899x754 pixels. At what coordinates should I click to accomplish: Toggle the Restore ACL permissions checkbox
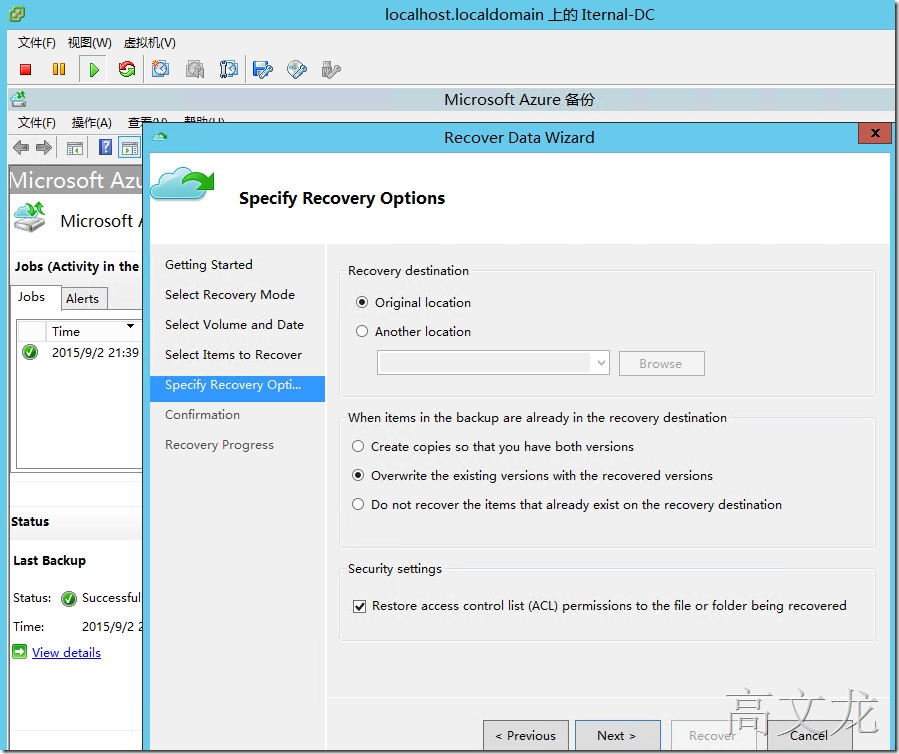pyautogui.click(x=359, y=606)
